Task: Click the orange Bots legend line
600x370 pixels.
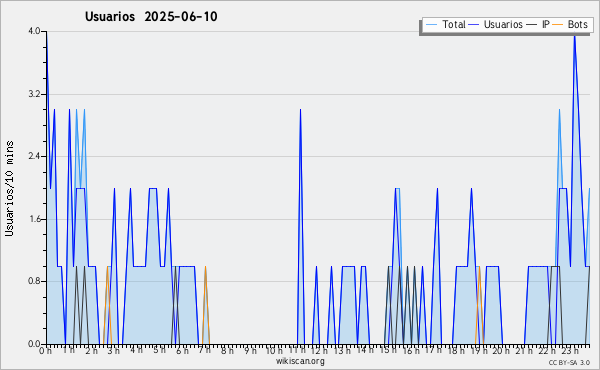Action: click(559, 25)
